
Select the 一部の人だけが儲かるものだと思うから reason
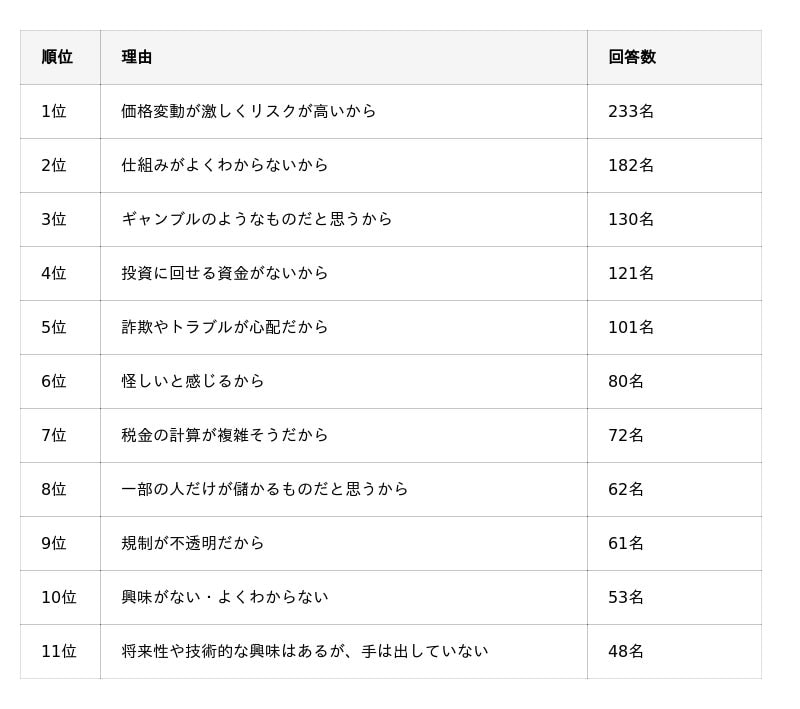[x=265, y=489]
